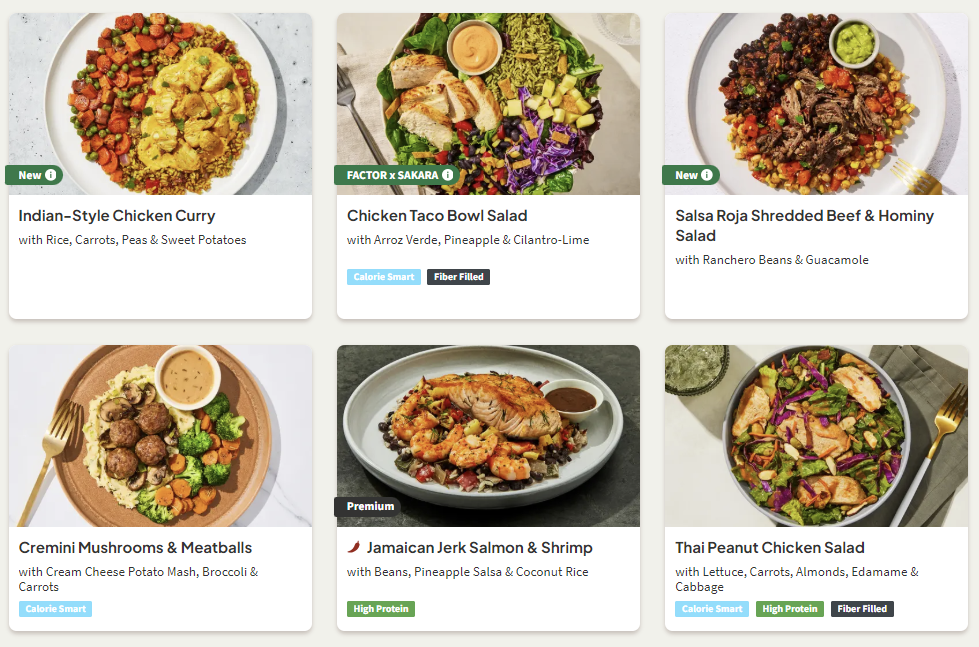This screenshot has width=979, height=647.
Task: Click the Cremini Mushrooms & Meatballs title
Action: [x=135, y=548]
